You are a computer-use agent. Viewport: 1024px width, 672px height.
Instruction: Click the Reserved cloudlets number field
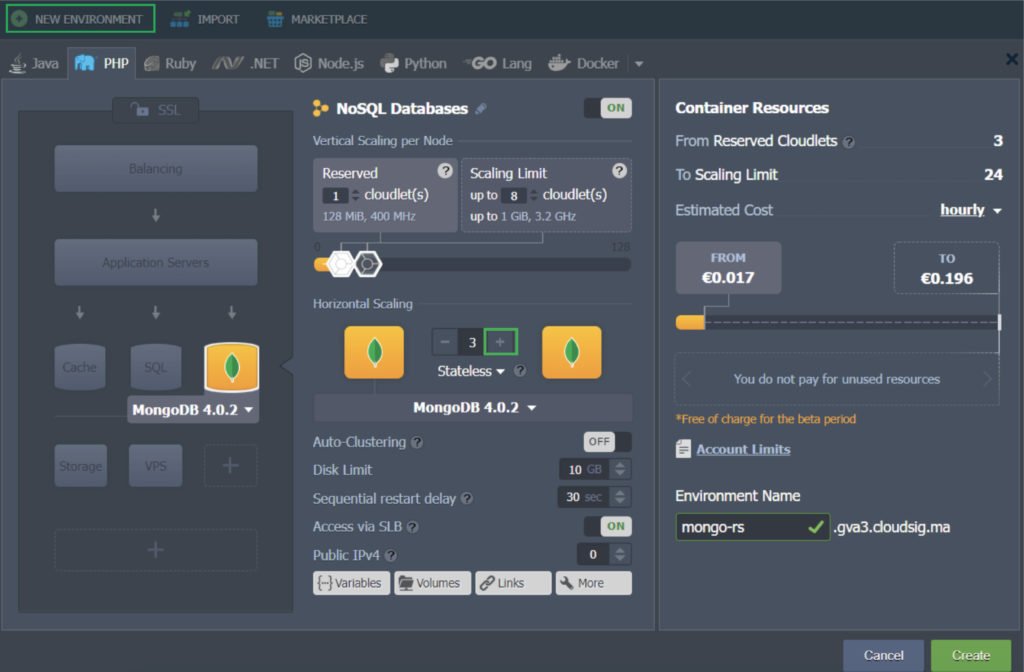point(336,195)
